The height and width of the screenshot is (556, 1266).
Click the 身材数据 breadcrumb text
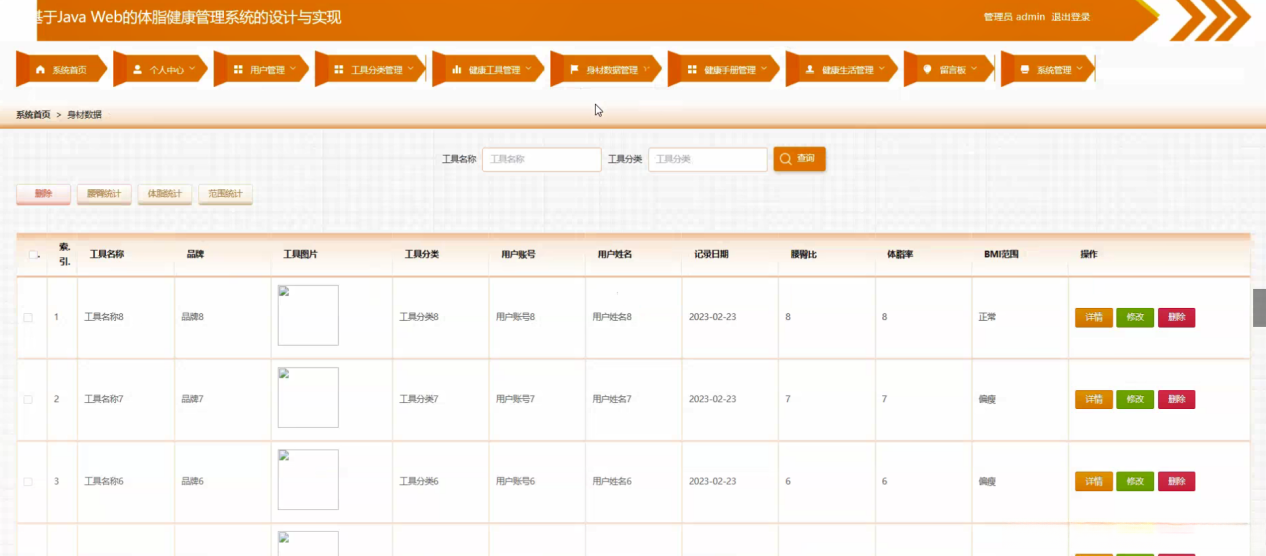(x=84, y=115)
